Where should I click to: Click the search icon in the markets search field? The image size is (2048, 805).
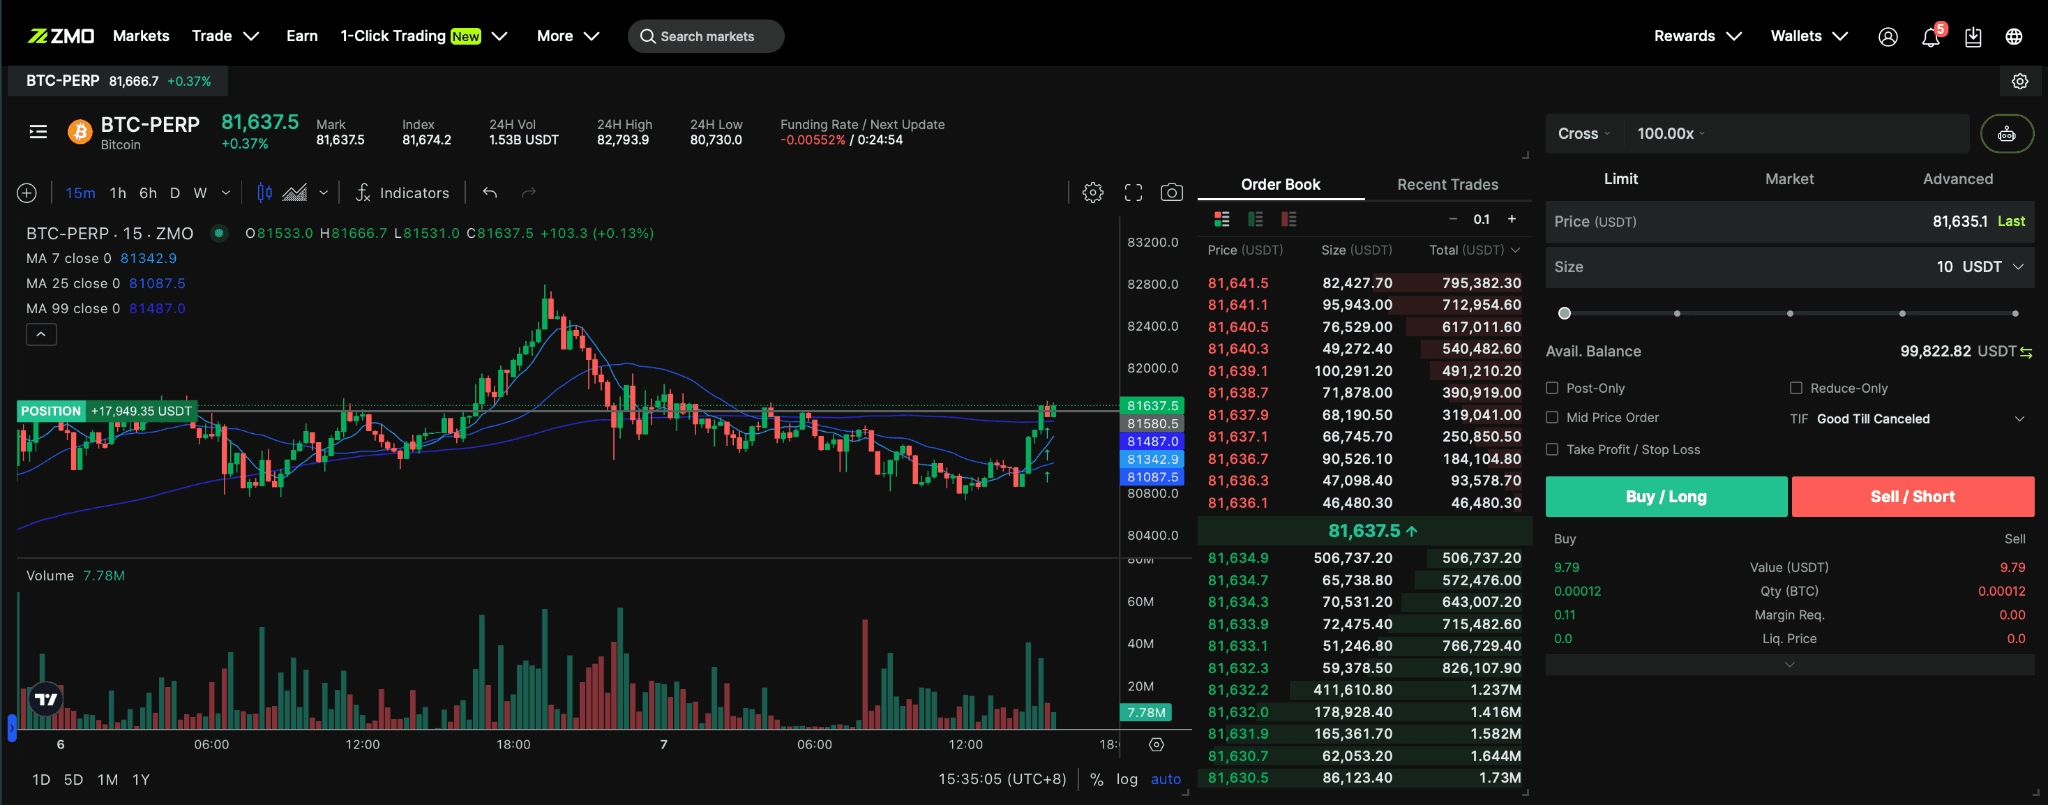pos(648,36)
